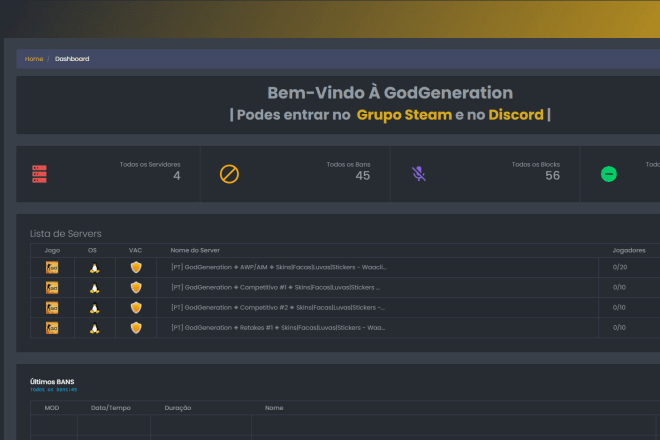Click the 'MOD' column header in bans table

pyautogui.click(x=52, y=408)
